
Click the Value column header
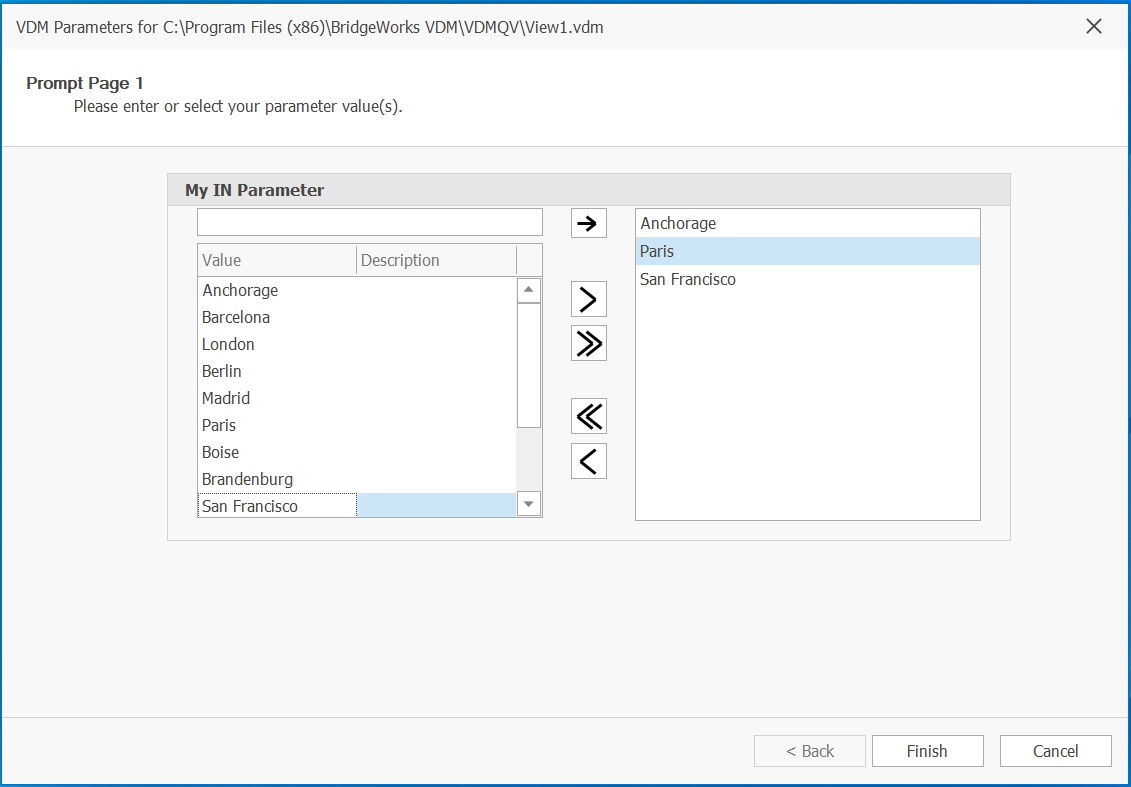(x=277, y=260)
